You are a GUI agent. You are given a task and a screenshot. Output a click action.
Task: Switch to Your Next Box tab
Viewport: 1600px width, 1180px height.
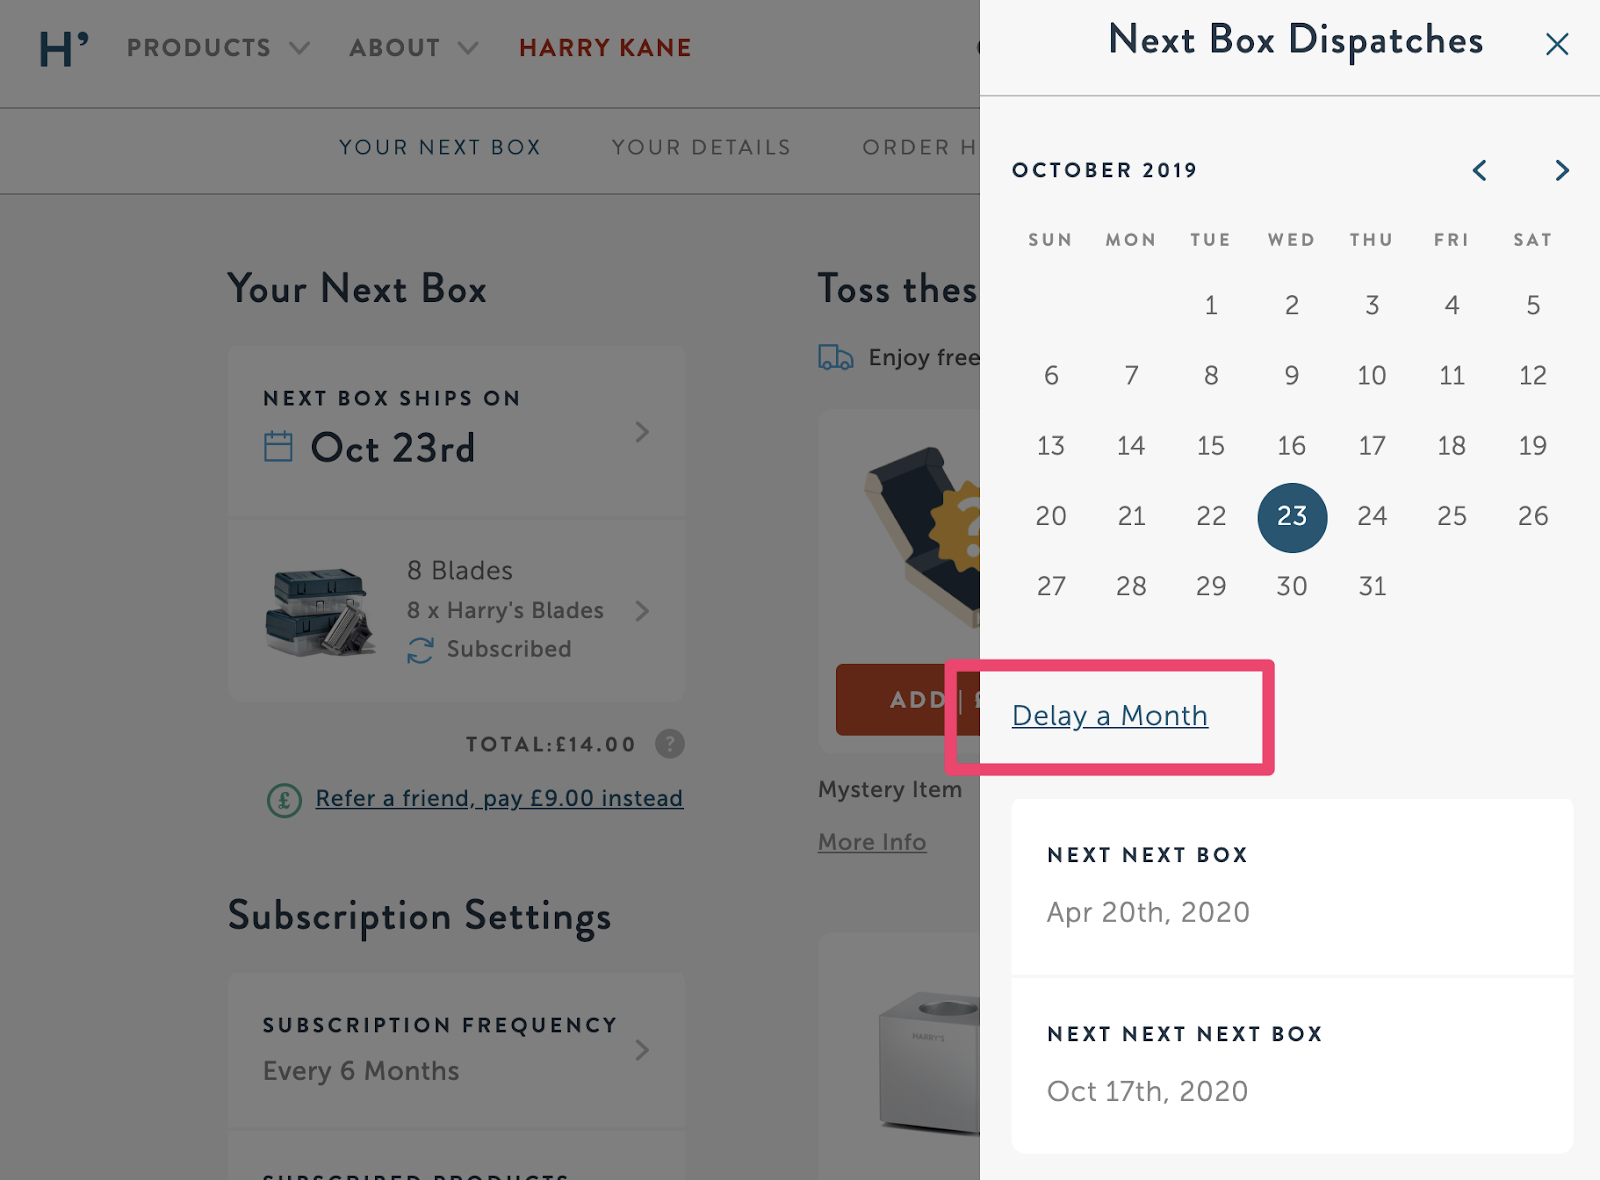(x=440, y=147)
